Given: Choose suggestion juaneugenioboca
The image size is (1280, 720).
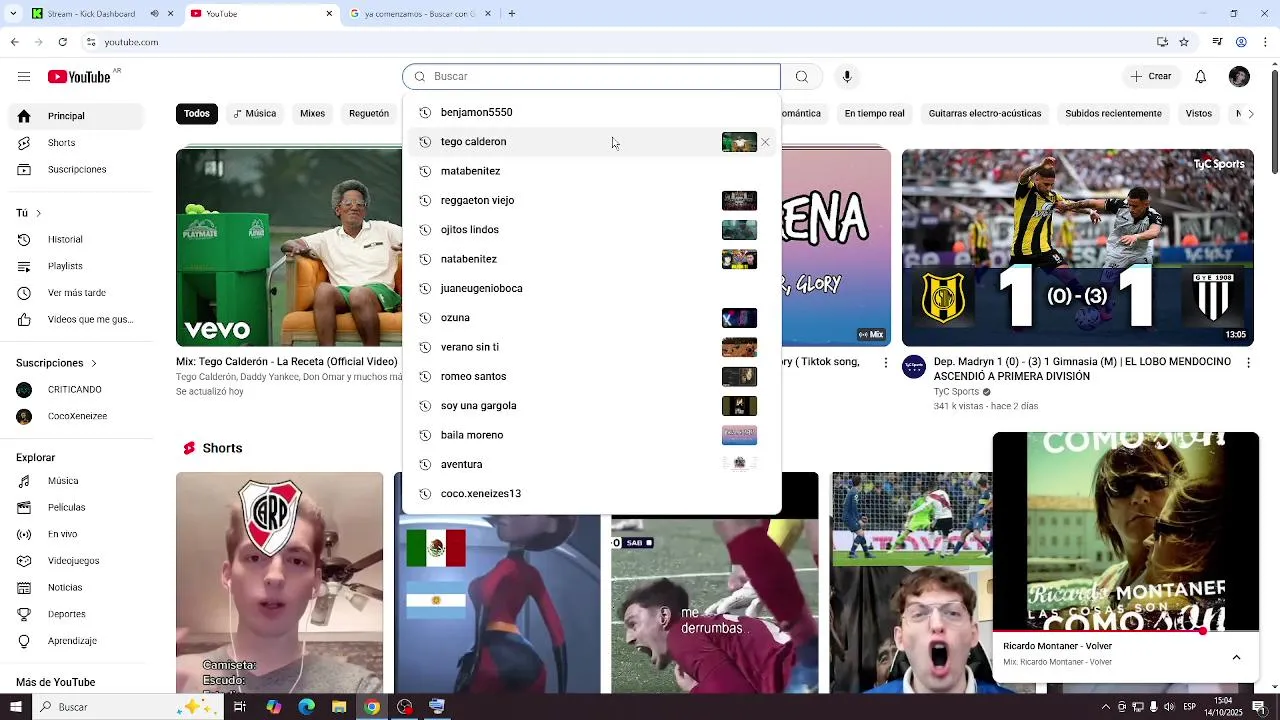Looking at the screenshot, I should tap(591, 288).
